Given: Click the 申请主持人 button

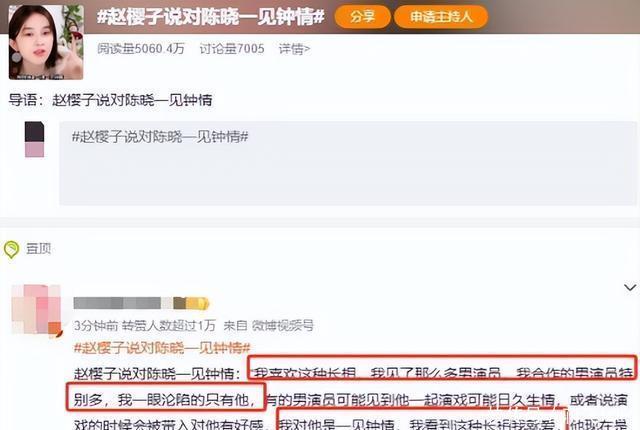Looking at the screenshot, I should click(x=441, y=17).
